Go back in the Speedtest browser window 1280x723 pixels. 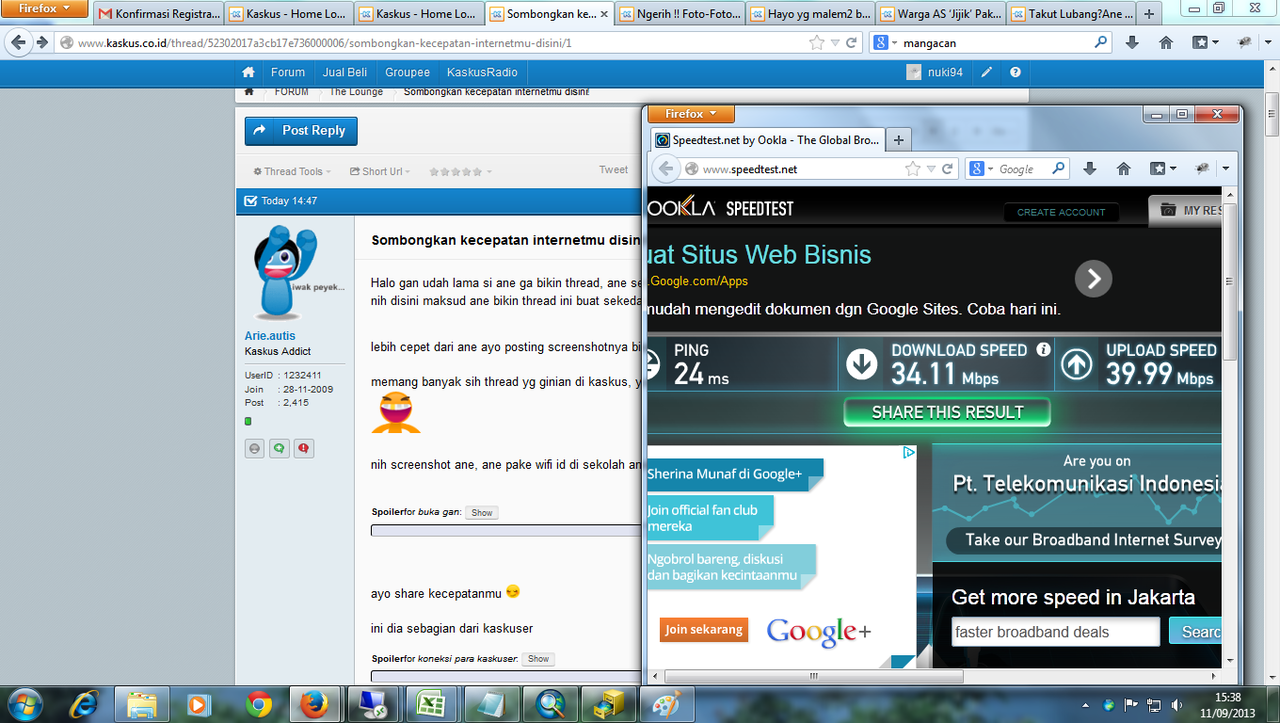click(x=666, y=169)
